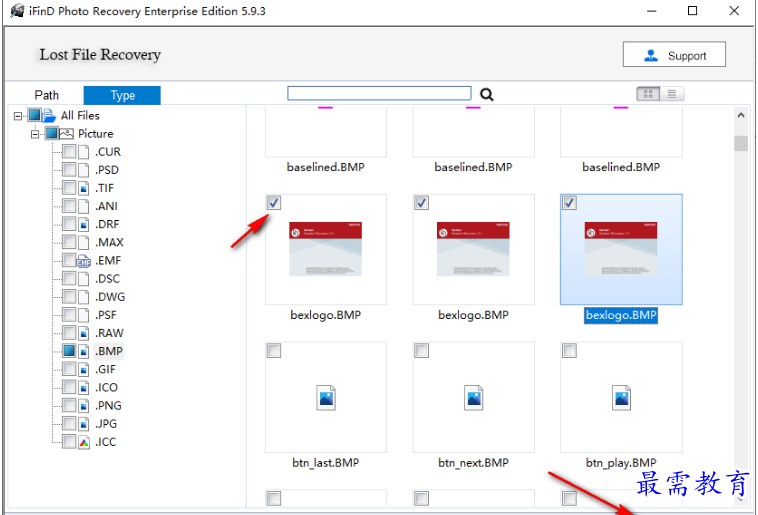
Task: Uncheck the first bexlogo.BMP checkbox
Action: pos(274,203)
